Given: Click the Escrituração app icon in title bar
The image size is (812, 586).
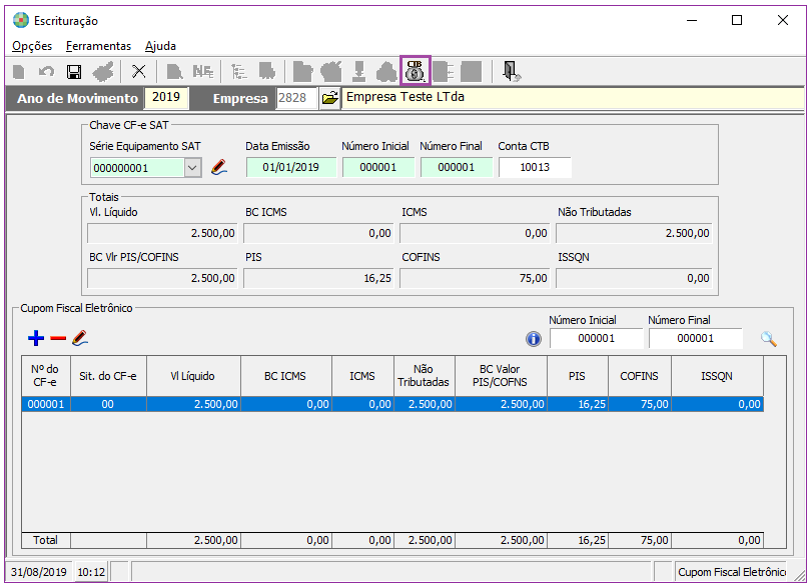Looking at the screenshot, I should coord(21,21).
